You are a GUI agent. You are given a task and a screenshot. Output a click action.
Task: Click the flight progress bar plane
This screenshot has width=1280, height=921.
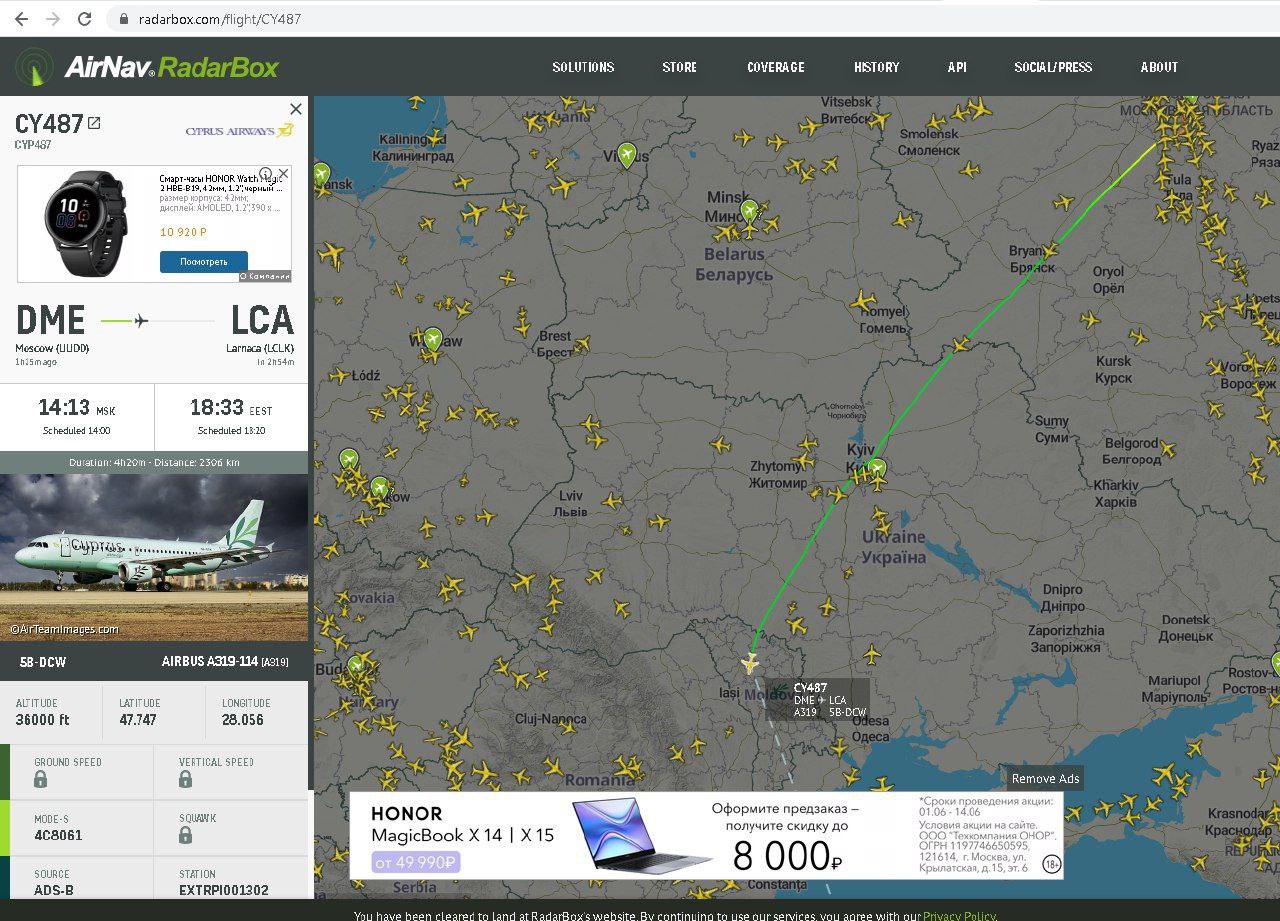[140, 320]
